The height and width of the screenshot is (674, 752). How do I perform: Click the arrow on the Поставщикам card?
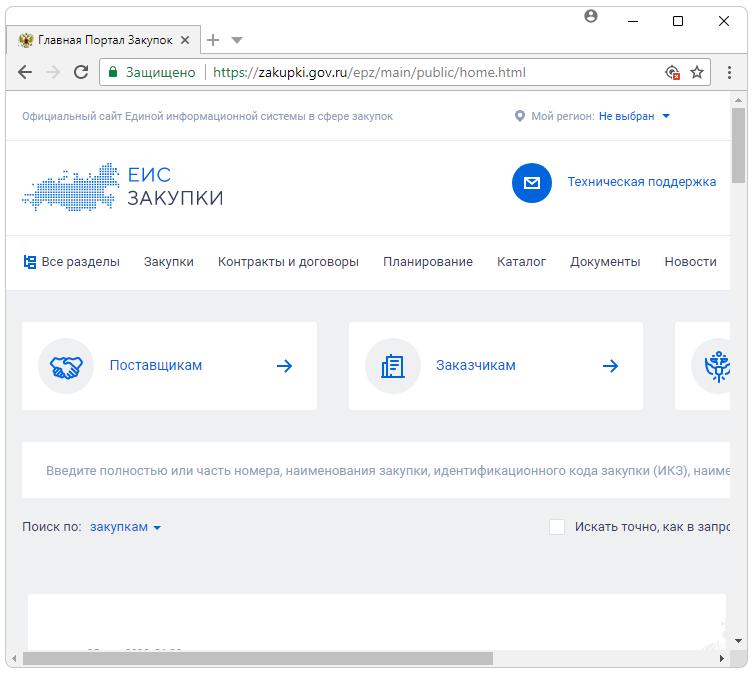284,366
